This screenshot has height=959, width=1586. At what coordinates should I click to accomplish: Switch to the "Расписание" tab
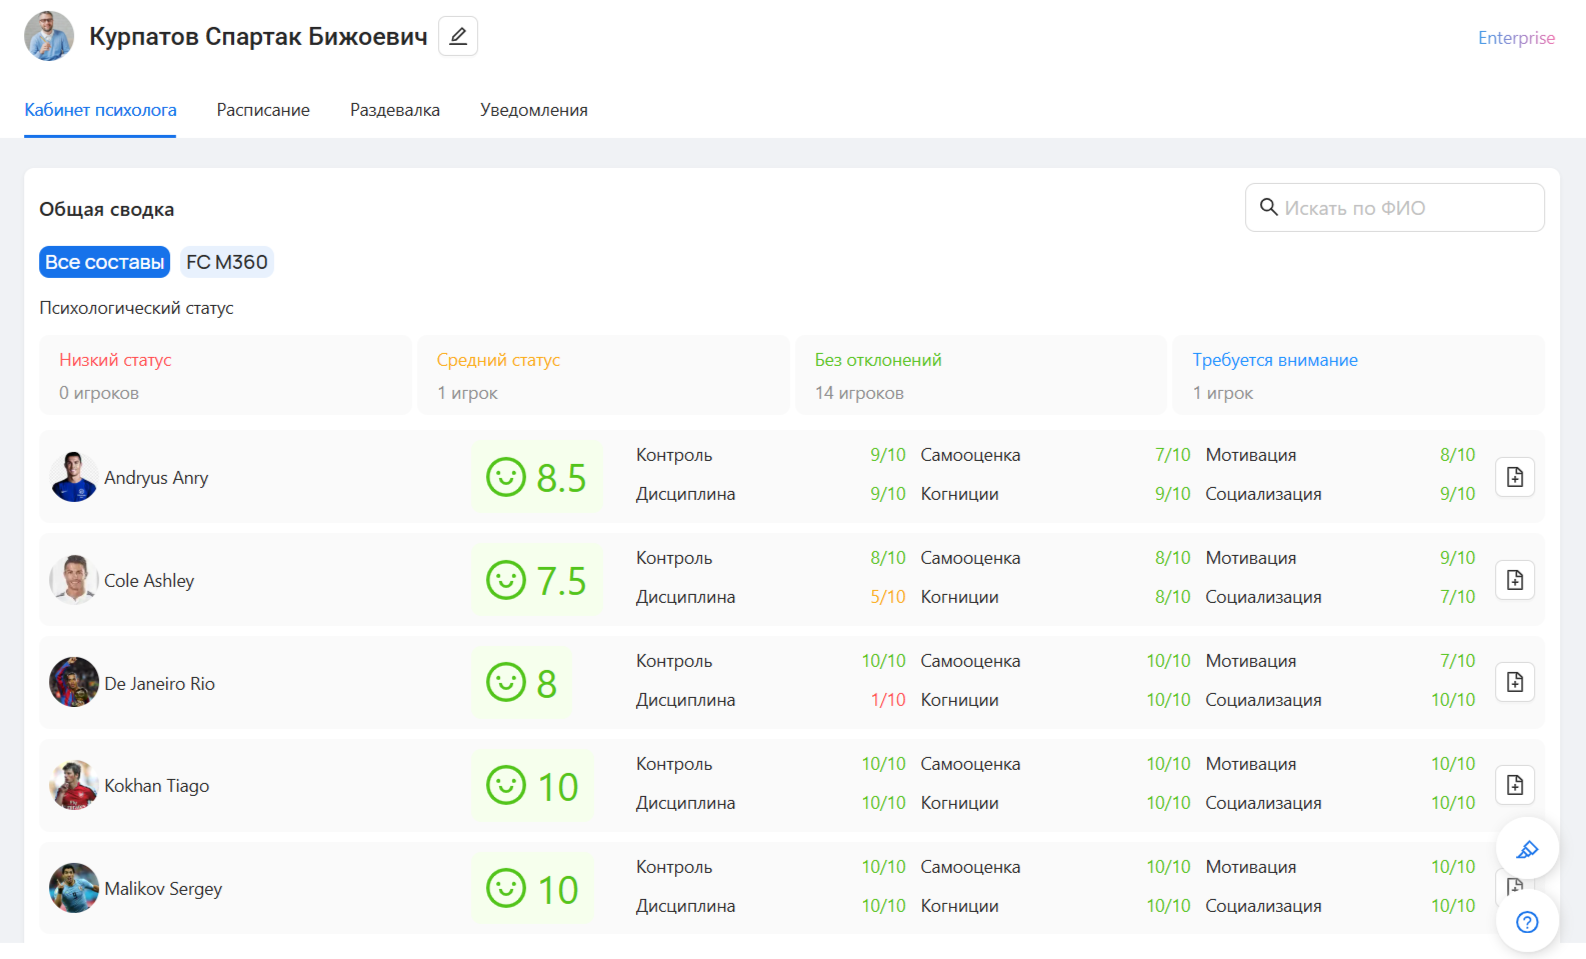[x=263, y=110]
